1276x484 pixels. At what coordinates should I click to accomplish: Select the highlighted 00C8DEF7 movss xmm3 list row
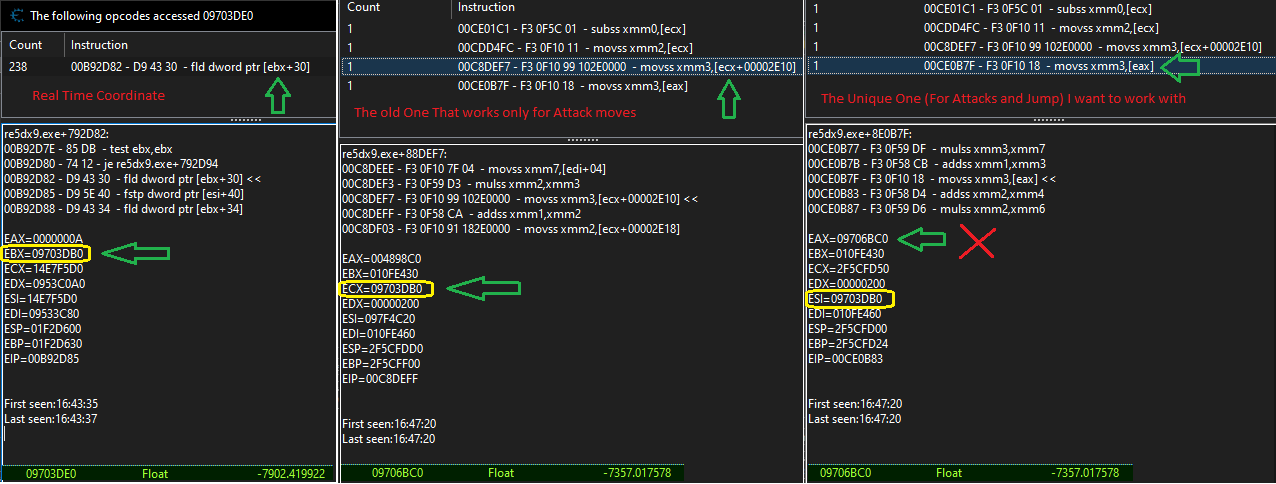571,66
